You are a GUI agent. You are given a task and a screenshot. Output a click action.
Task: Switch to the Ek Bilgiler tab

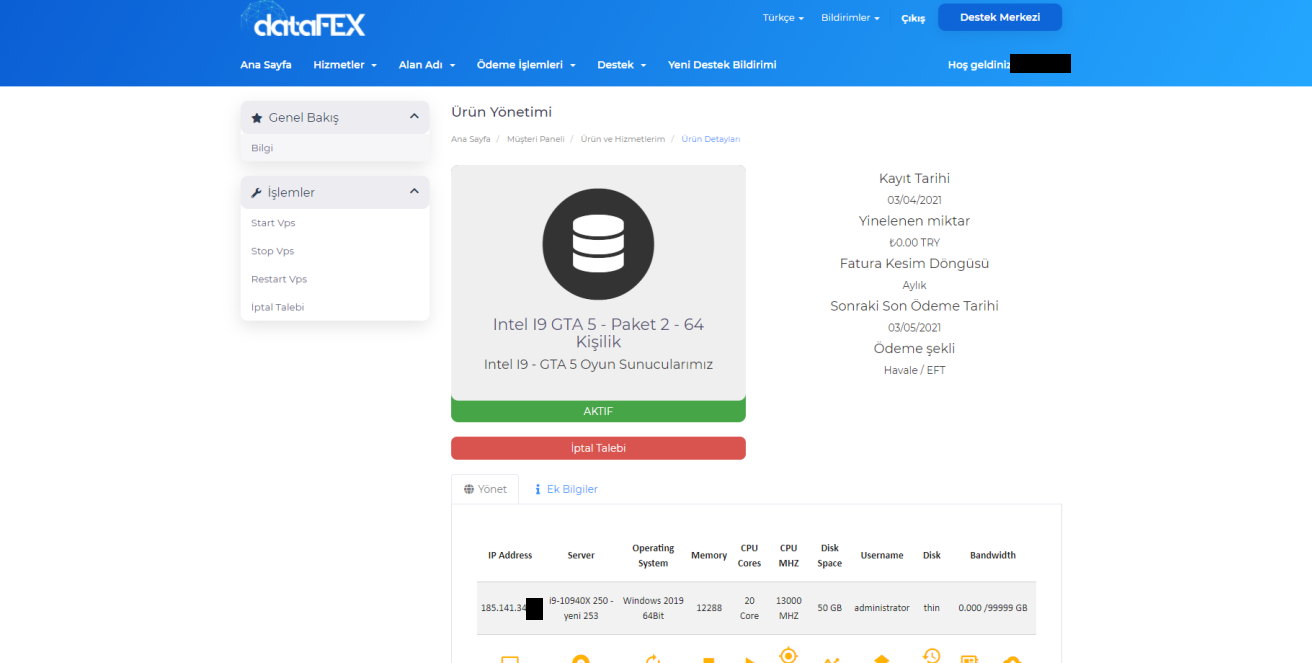[x=566, y=489]
